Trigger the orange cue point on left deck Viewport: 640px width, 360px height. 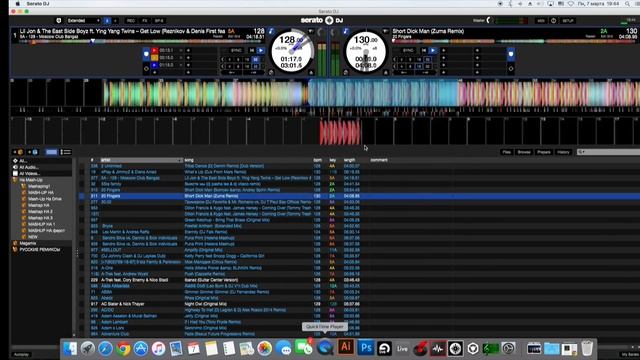[x=155, y=58]
